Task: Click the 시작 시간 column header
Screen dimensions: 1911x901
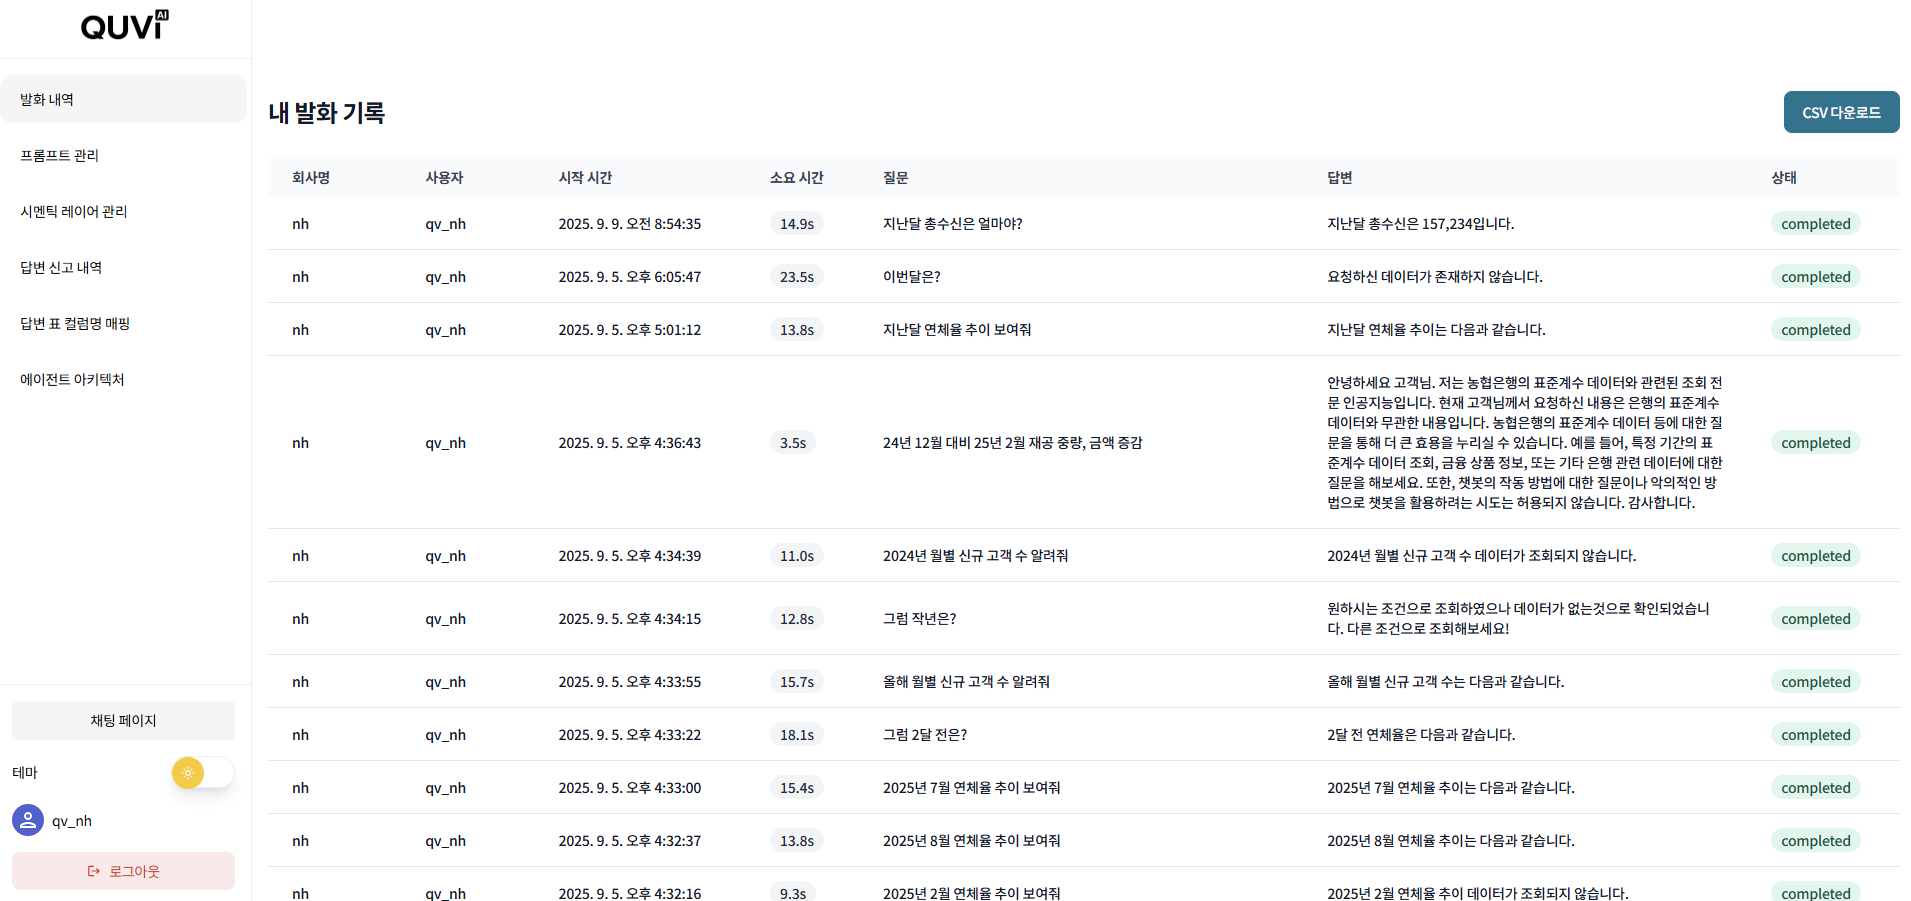Action: click(585, 177)
